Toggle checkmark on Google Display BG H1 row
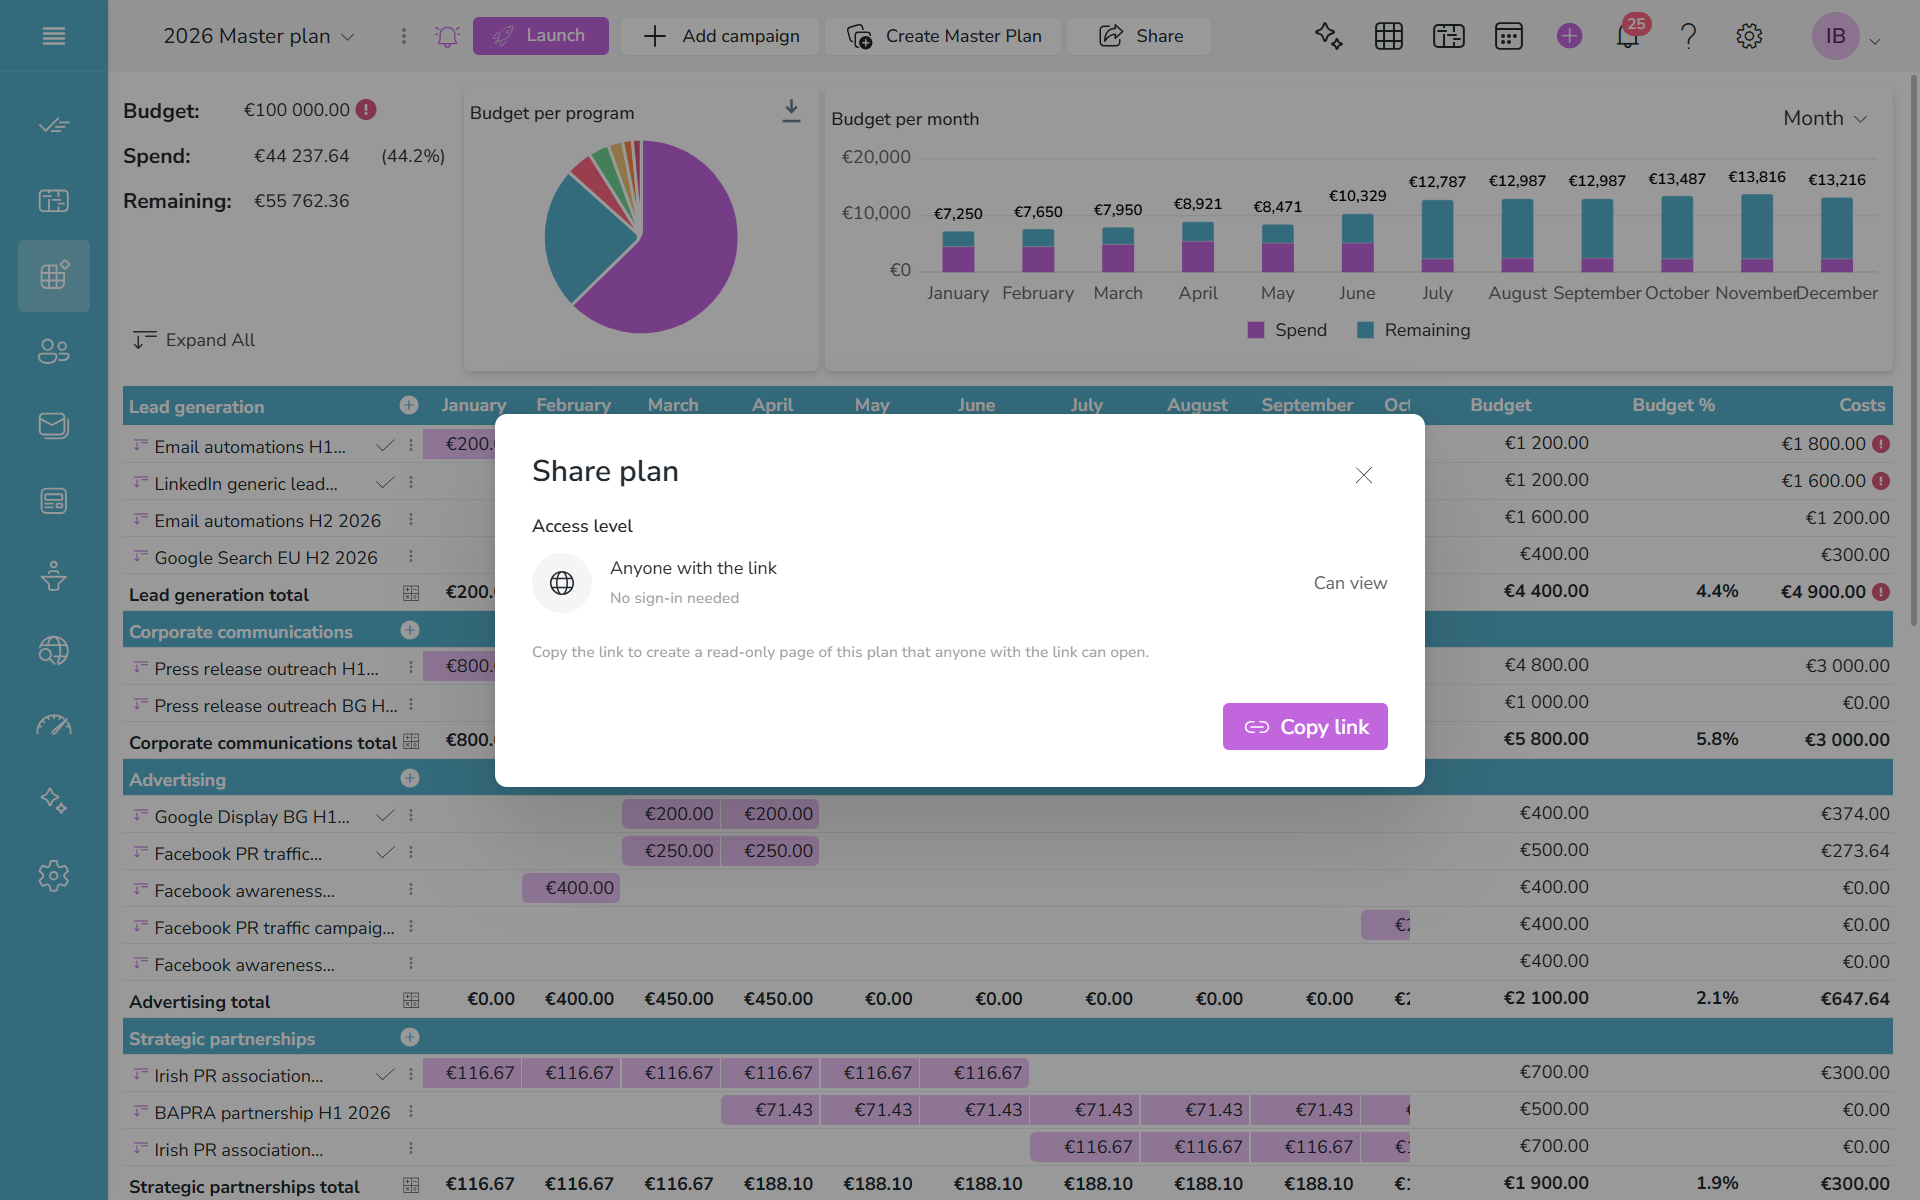The height and width of the screenshot is (1200, 1920). (384, 816)
